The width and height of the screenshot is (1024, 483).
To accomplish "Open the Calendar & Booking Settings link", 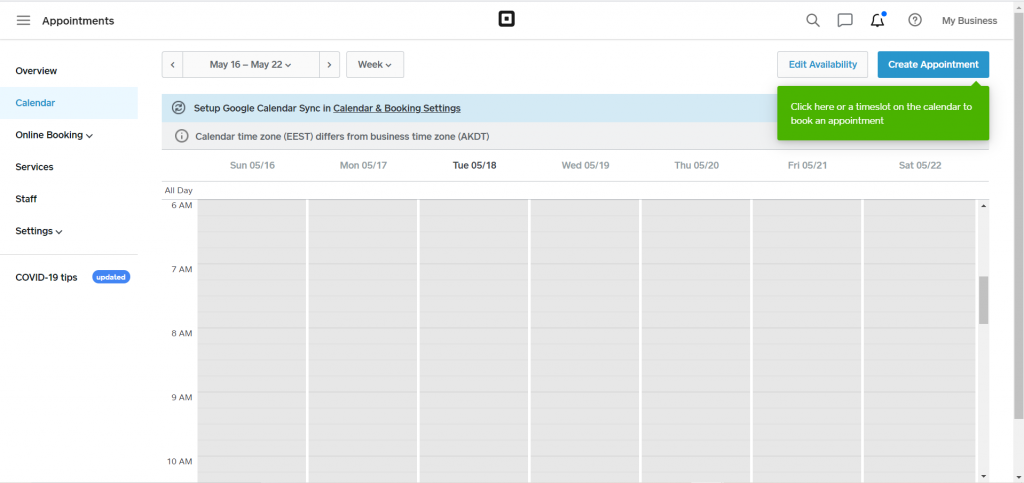I will click(x=396, y=108).
